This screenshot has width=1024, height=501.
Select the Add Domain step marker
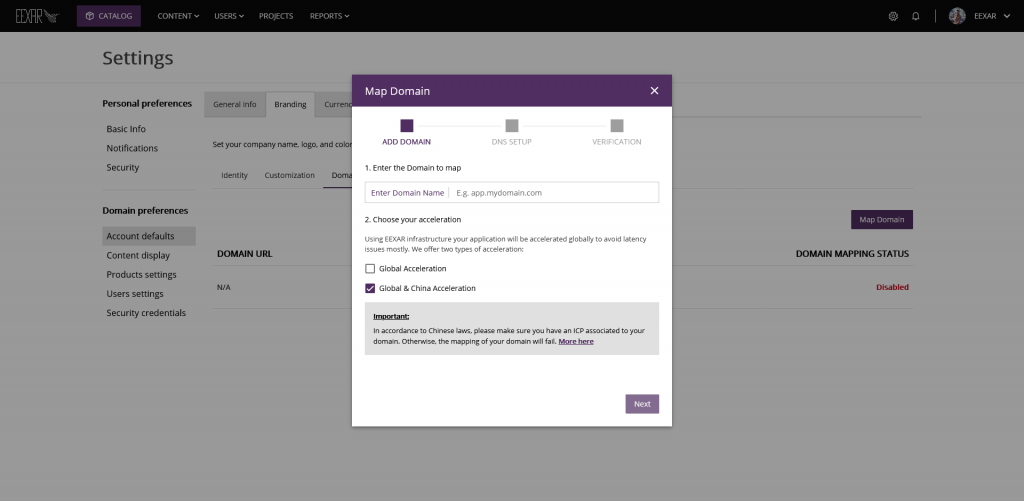(407, 125)
